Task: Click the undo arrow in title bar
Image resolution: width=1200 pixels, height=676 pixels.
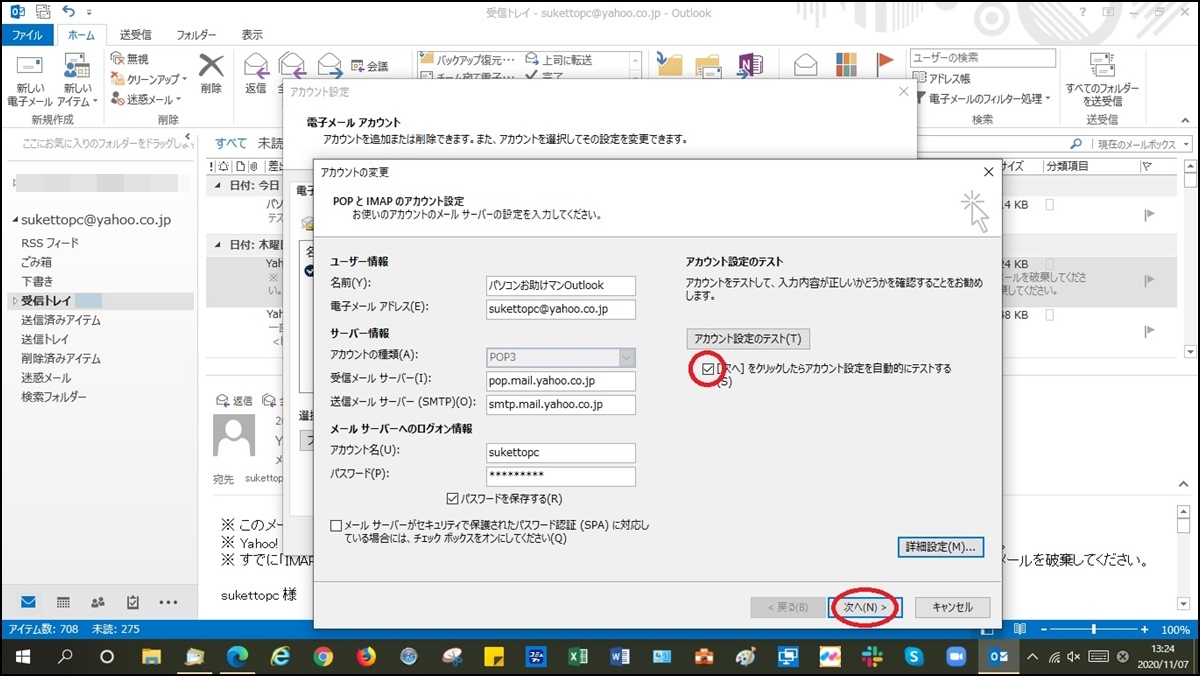Action: click(x=68, y=12)
